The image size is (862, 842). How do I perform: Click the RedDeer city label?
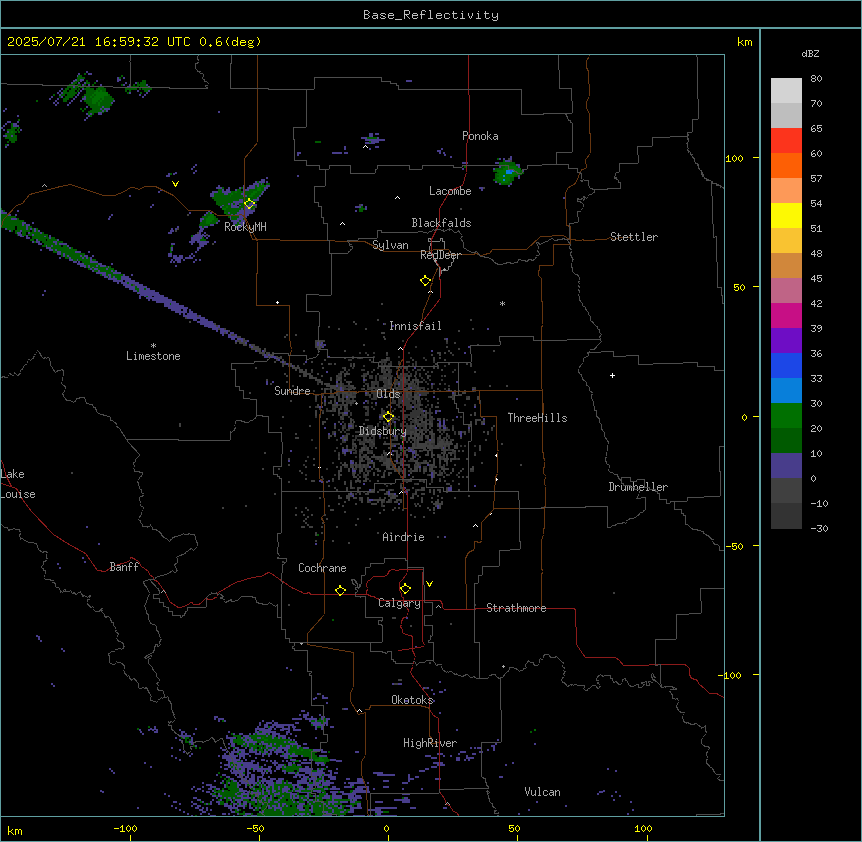pyautogui.click(x=440, y=255)
